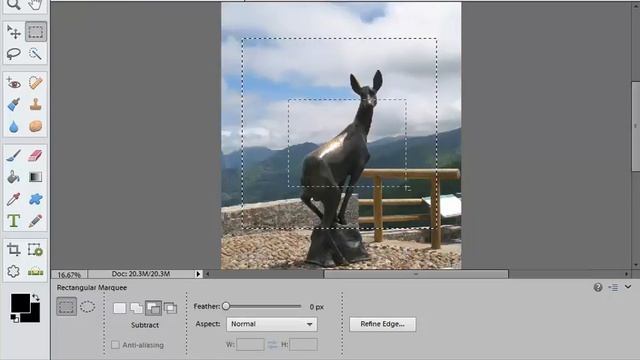Open the Aspect dropdown set to Normal

(271, 324)
